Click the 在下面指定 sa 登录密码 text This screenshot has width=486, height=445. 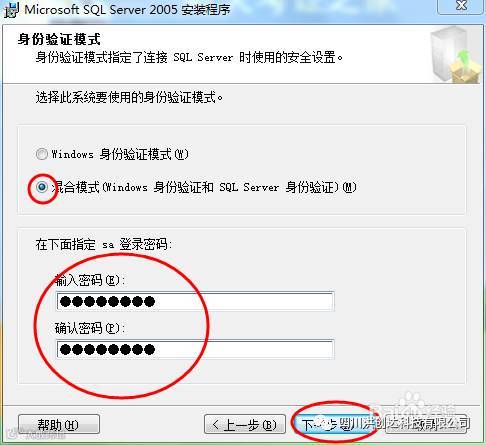(x=104, y=244)
